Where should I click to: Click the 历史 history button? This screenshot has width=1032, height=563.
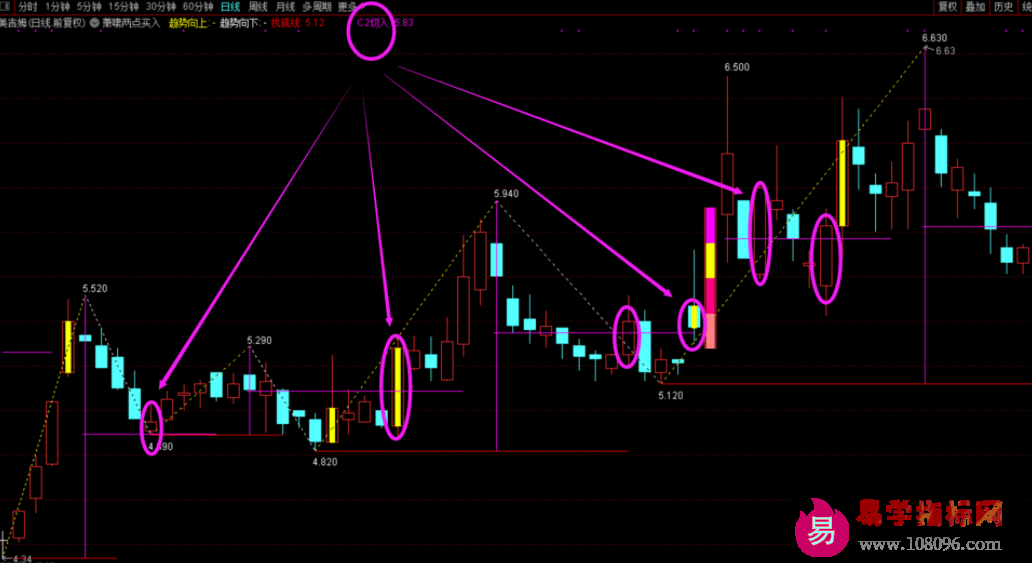(x=1003, y=6)
